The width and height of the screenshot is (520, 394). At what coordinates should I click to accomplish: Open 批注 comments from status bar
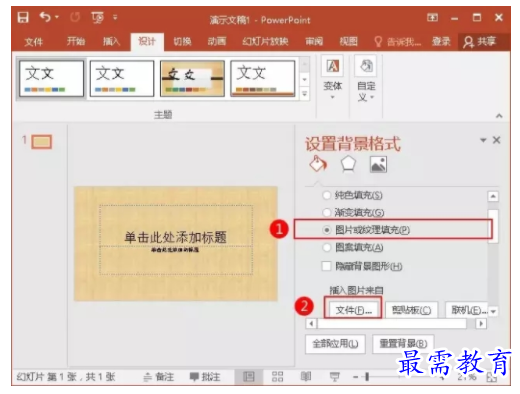point(205,377)
